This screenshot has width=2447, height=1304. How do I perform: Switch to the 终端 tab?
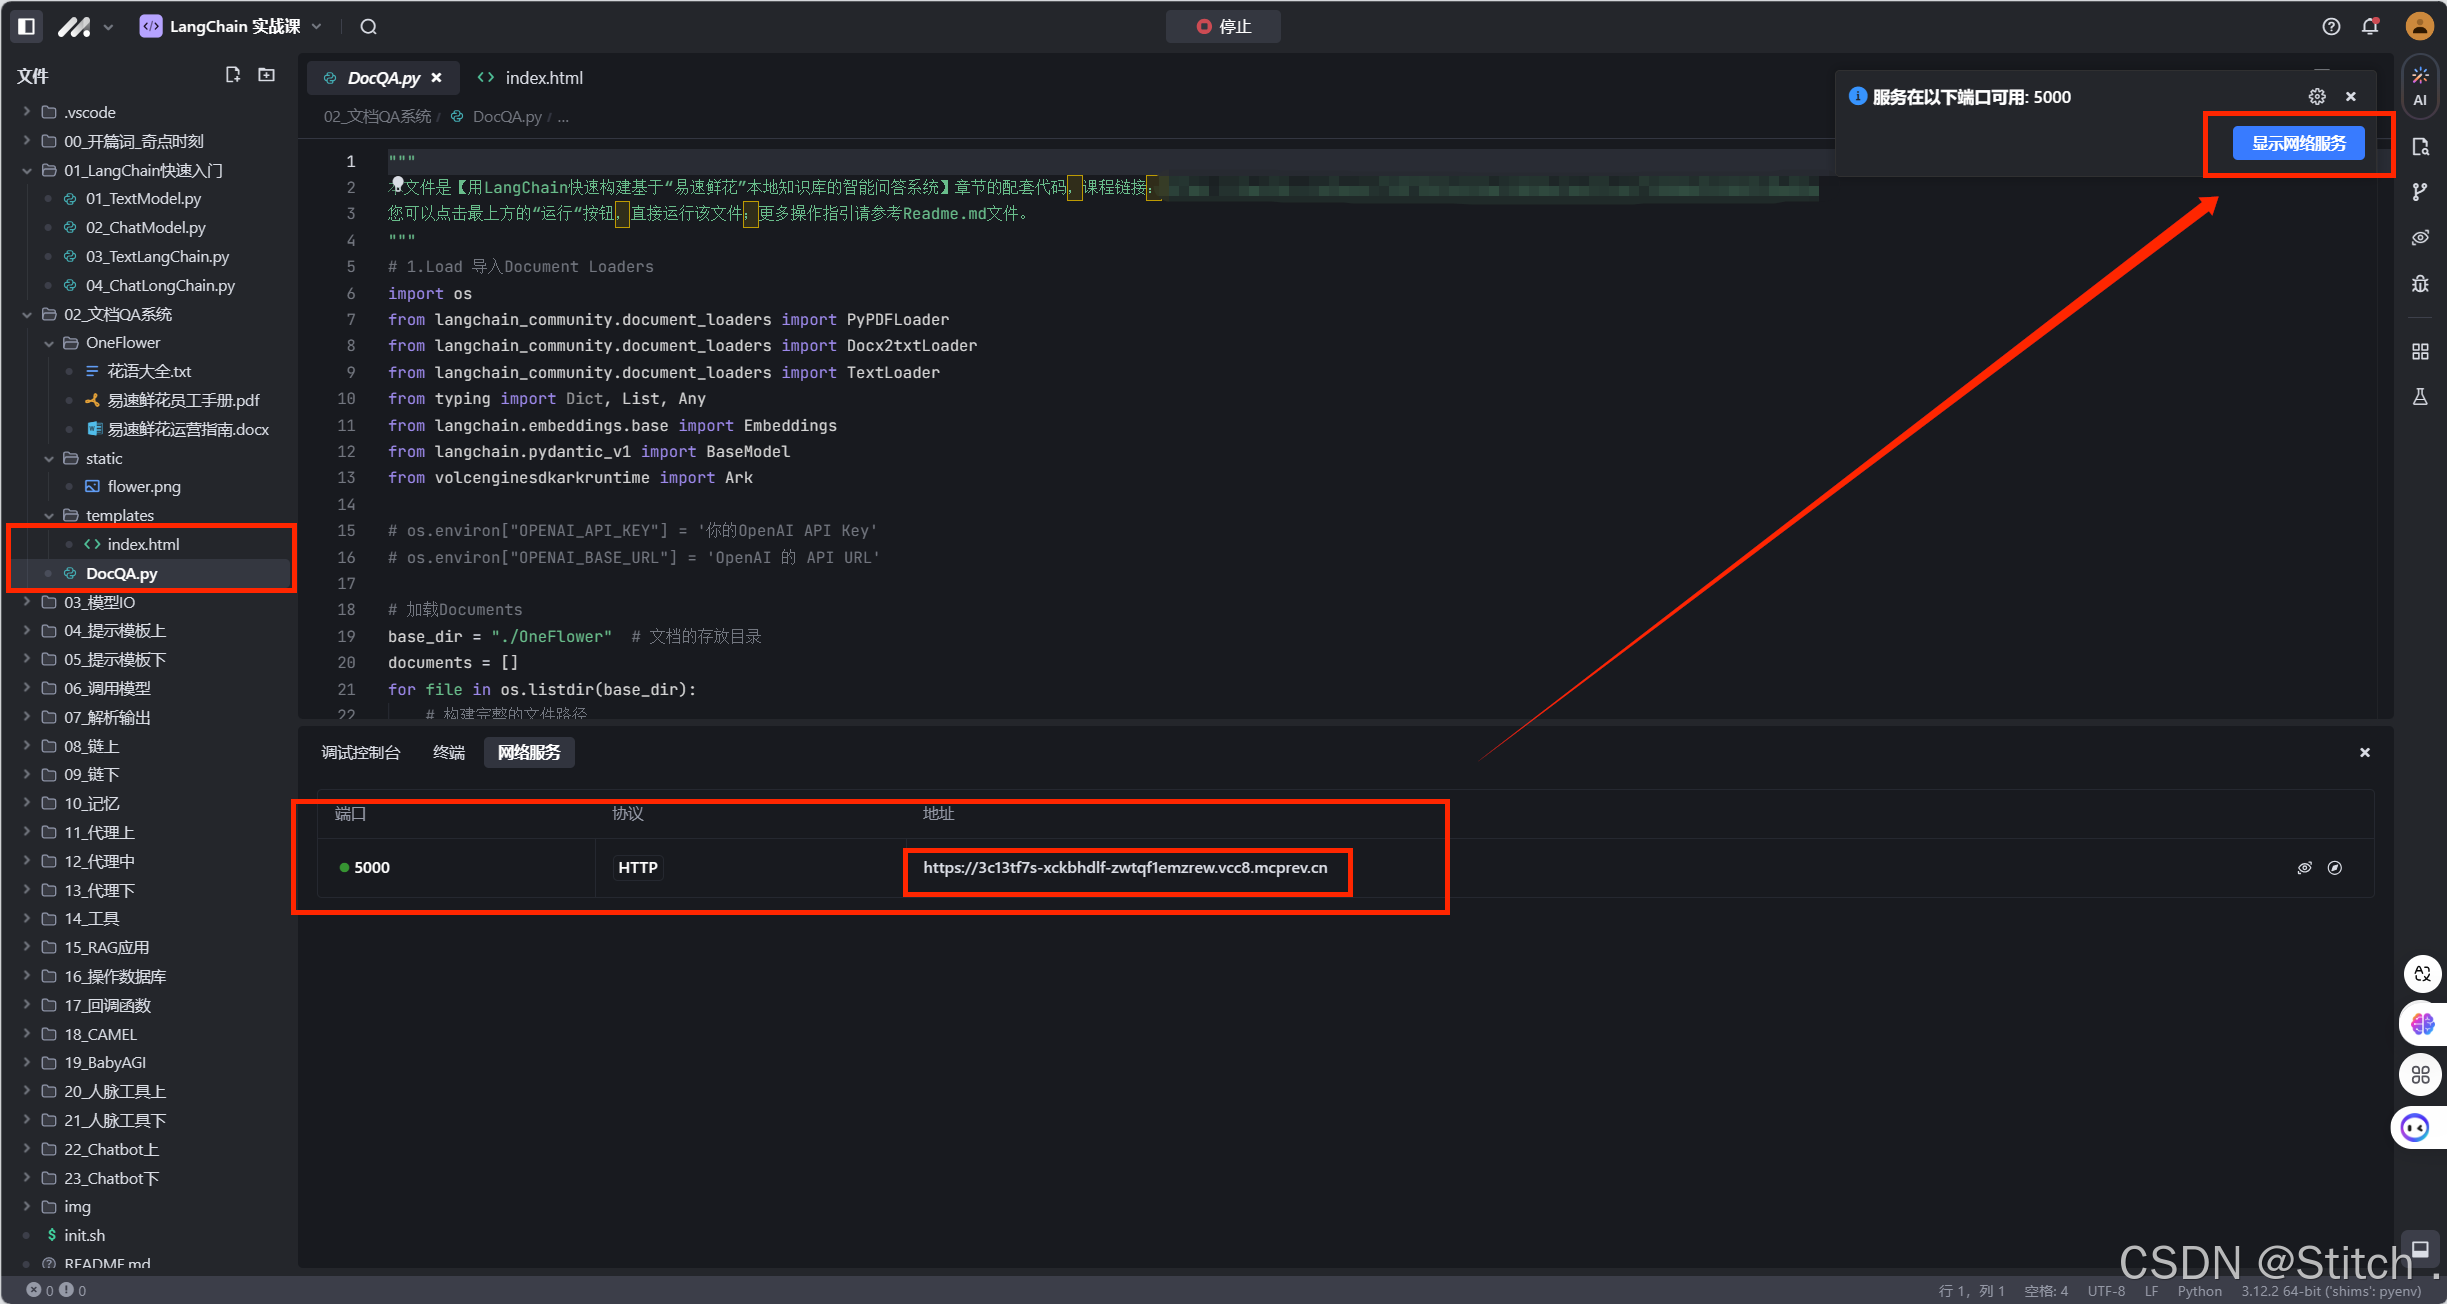(x=449, y=752)
